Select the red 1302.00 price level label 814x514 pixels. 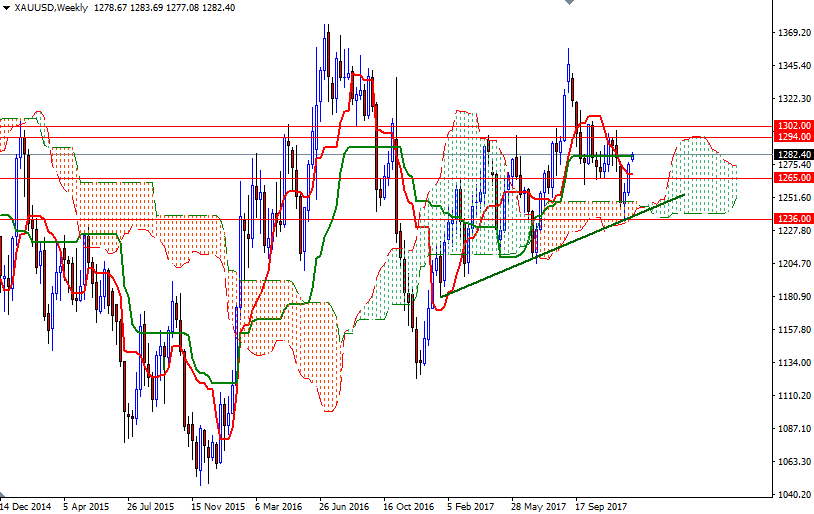pos(793,126)
